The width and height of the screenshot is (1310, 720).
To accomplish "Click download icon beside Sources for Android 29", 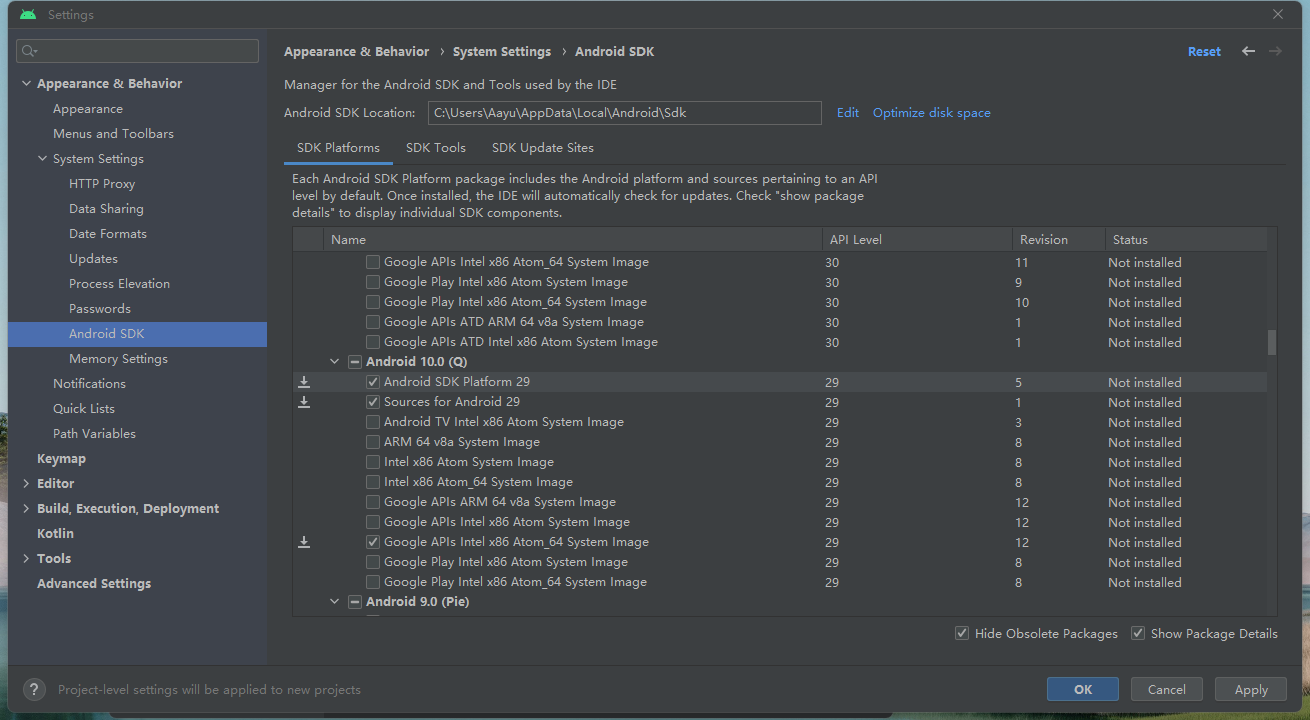I will coord(304,402).
